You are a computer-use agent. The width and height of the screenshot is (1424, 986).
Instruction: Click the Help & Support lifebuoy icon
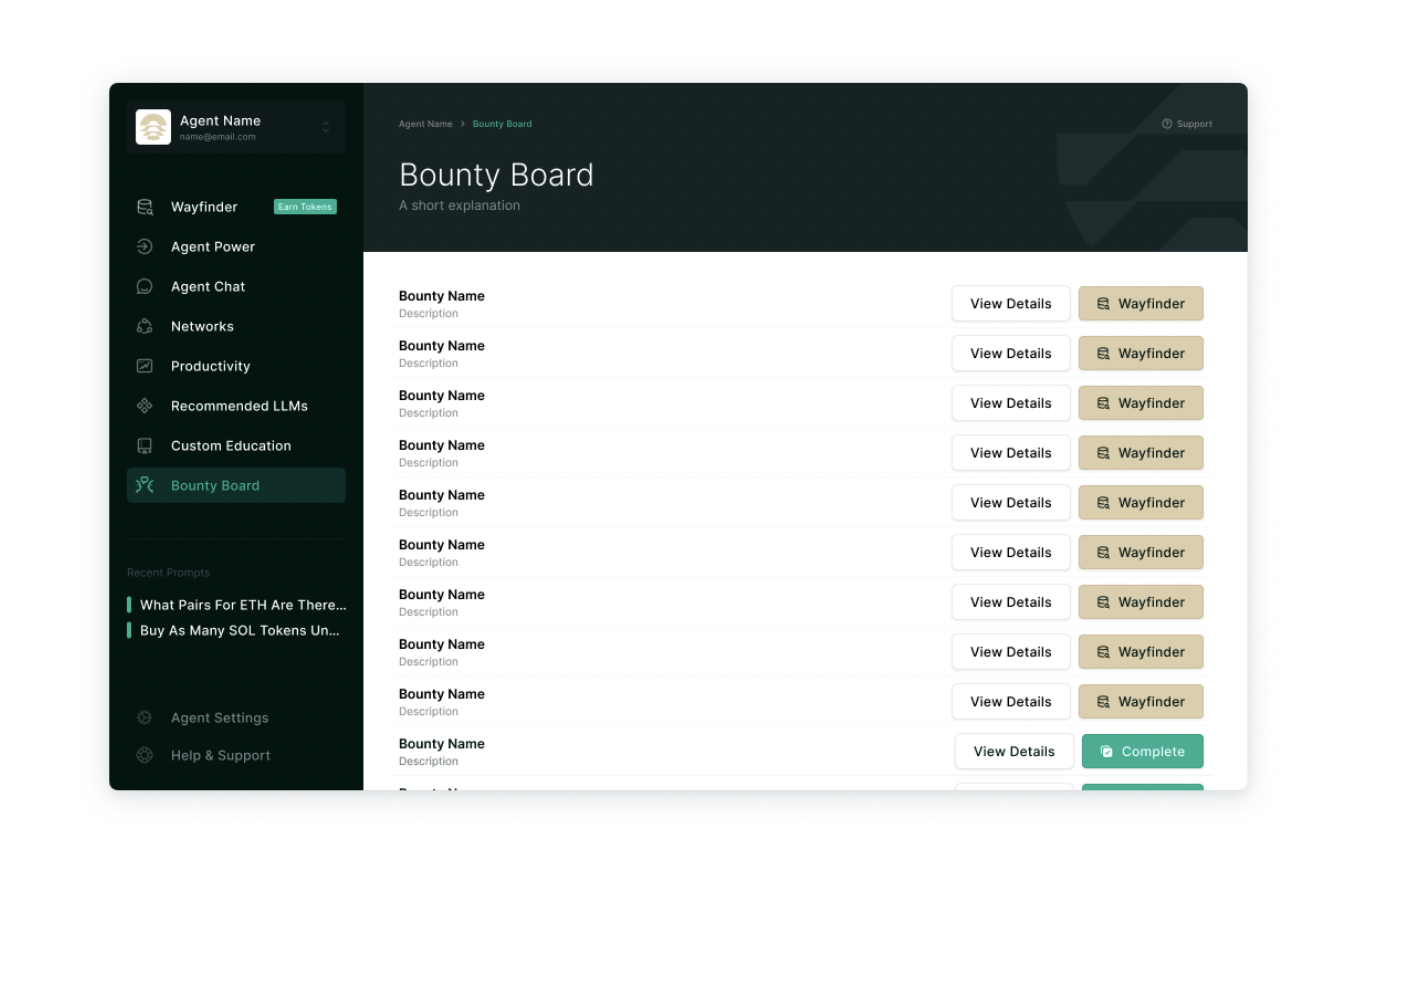pos(145,756)
